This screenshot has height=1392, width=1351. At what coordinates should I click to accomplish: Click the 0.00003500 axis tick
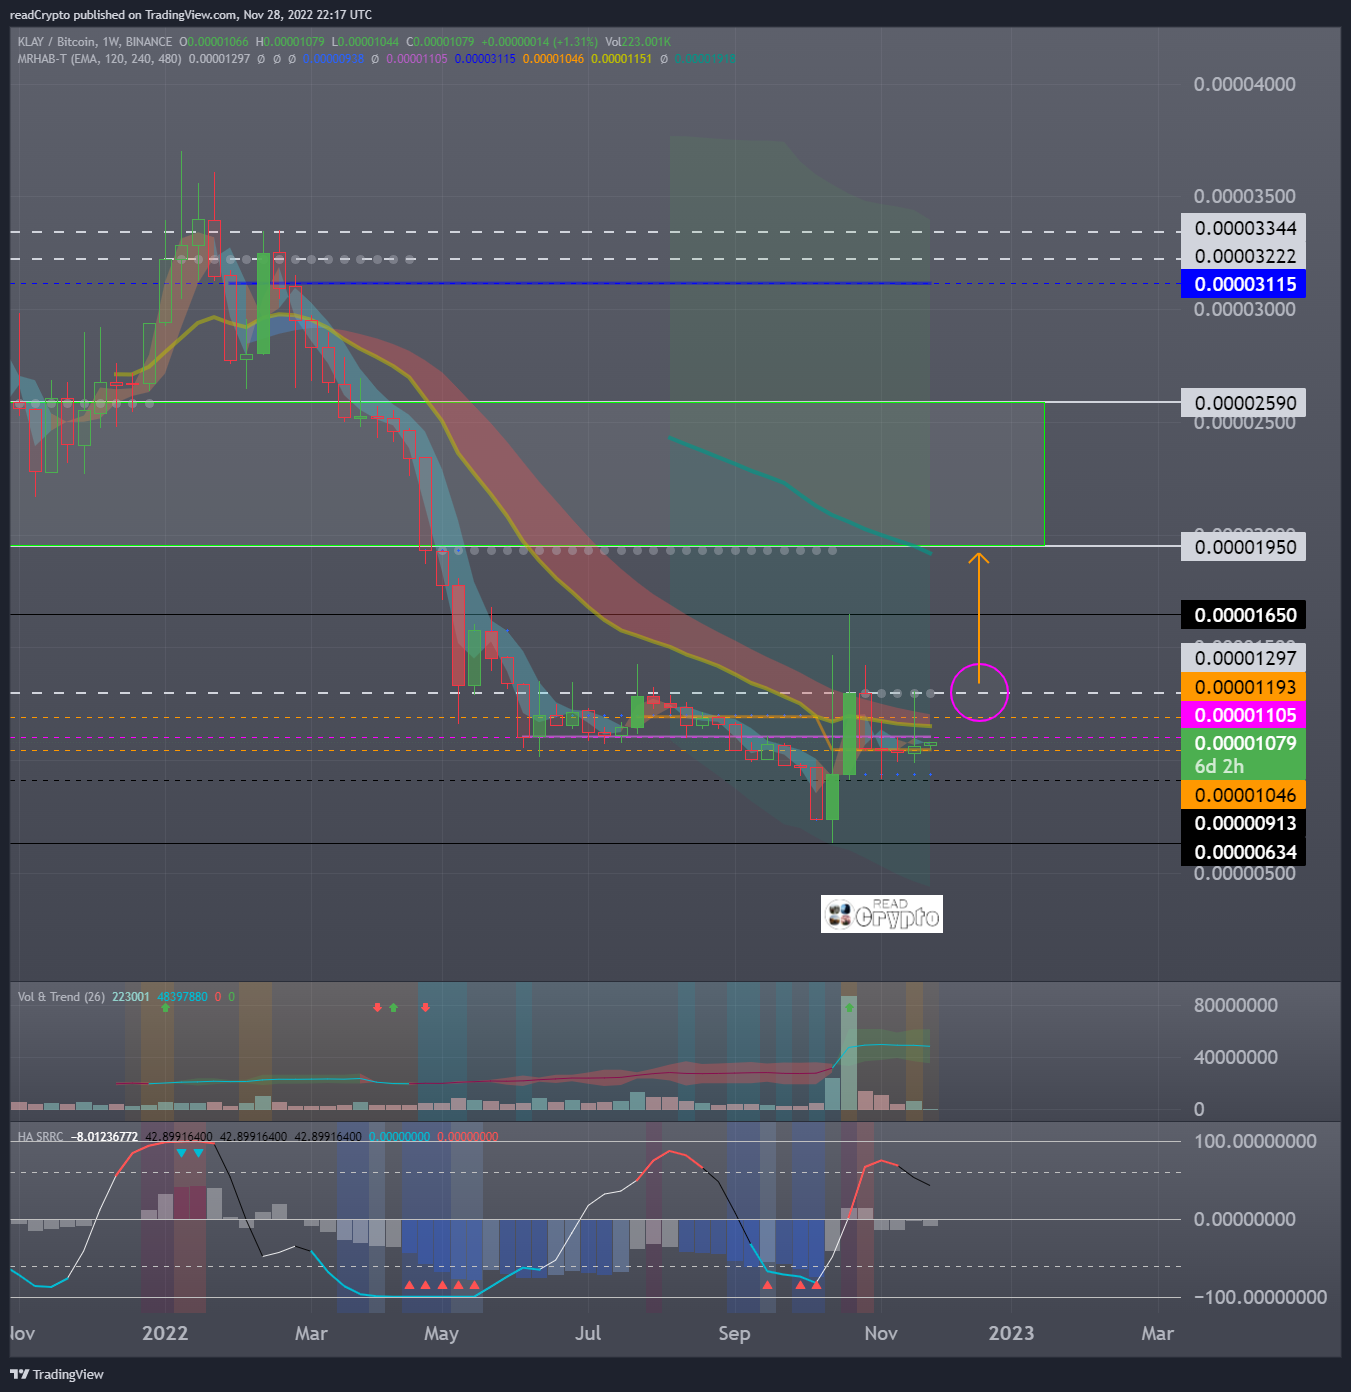click(1244, 196)
